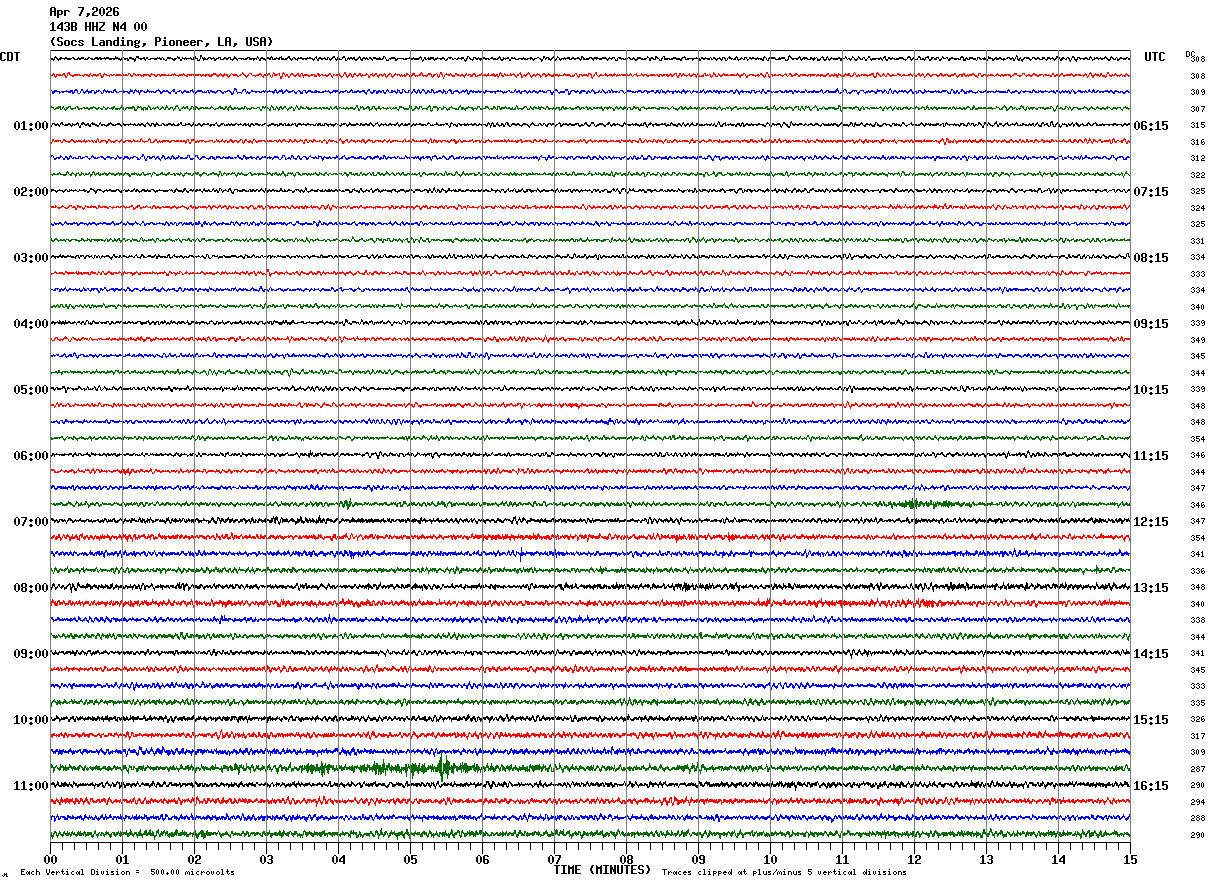Click the "TIME (MINUTES)" axis title
Screen dimensions: 1210x886
click(x=602, y=870)
